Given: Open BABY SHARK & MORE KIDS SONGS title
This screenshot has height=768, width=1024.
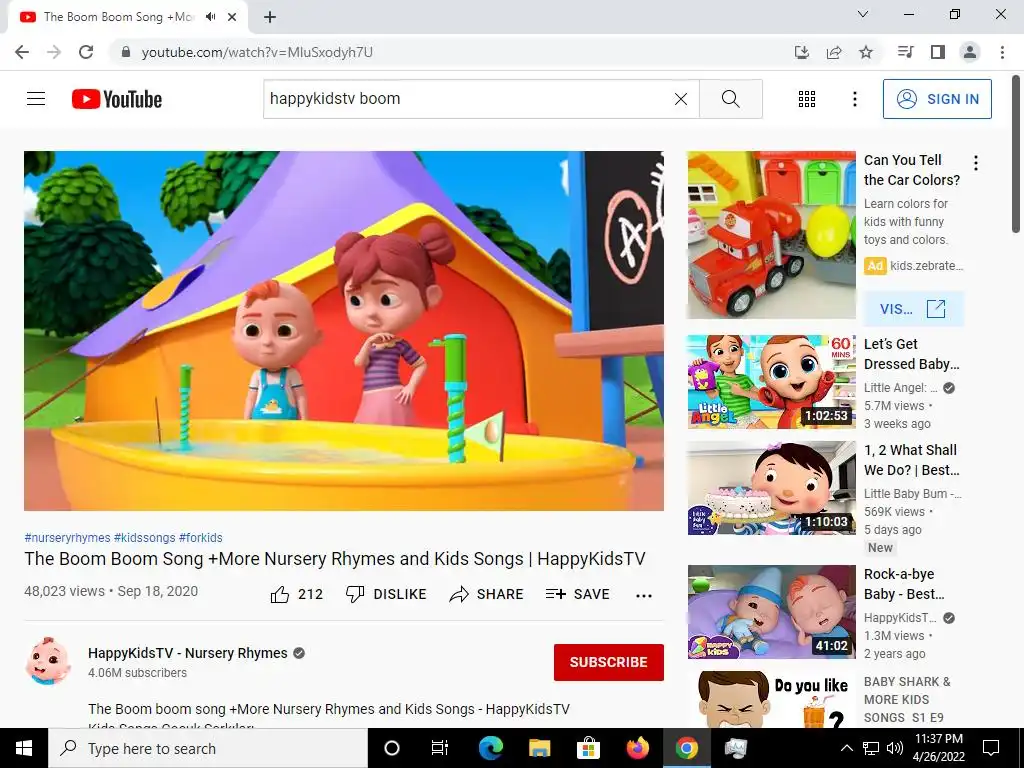Looking at the screenshot, I should 907,699.
